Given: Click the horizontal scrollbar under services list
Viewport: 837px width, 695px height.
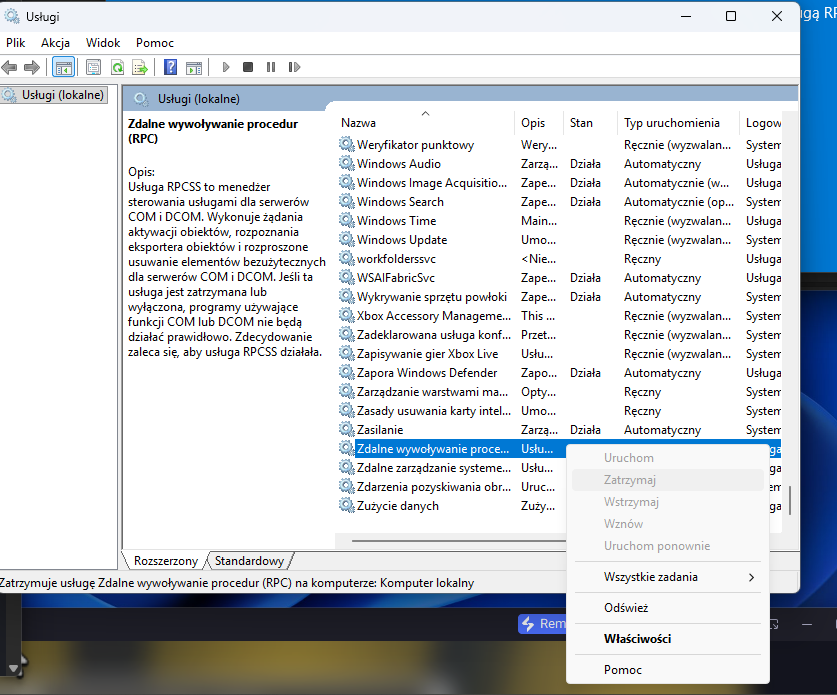Looking at the screenshot, I should point(458,541).
